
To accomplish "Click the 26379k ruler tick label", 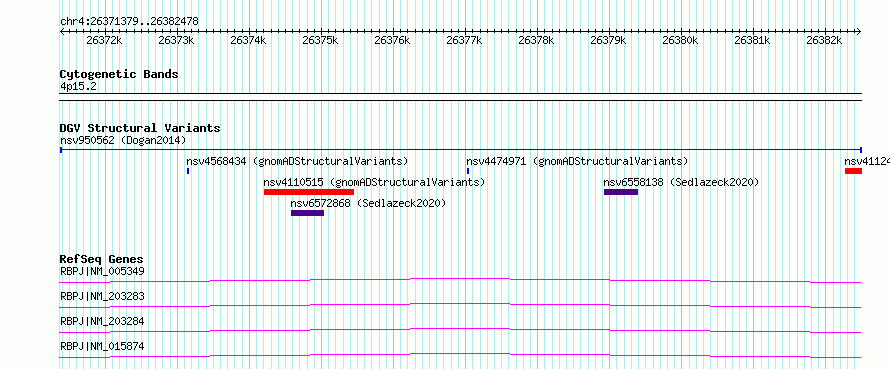I will (x=608, y=41).
